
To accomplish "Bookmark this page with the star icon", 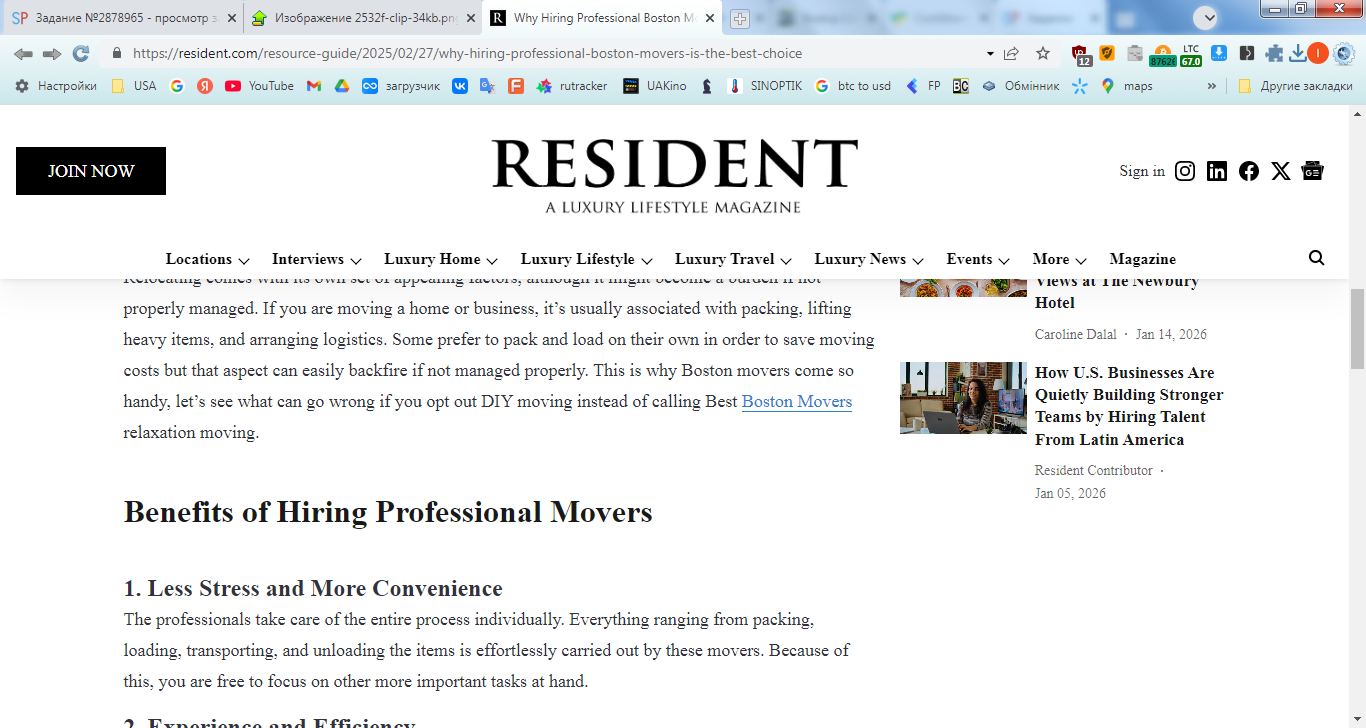I will (x=1043, y=53).
